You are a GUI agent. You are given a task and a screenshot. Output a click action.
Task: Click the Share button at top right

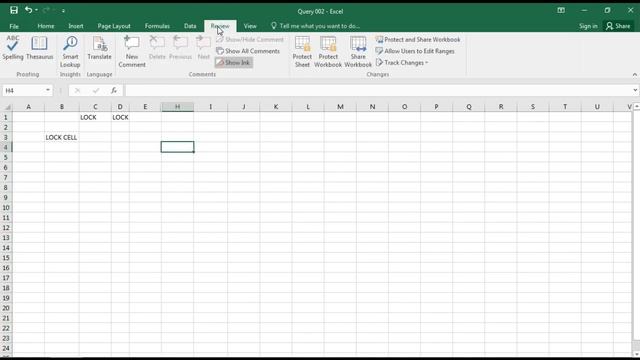coord(618,26)
